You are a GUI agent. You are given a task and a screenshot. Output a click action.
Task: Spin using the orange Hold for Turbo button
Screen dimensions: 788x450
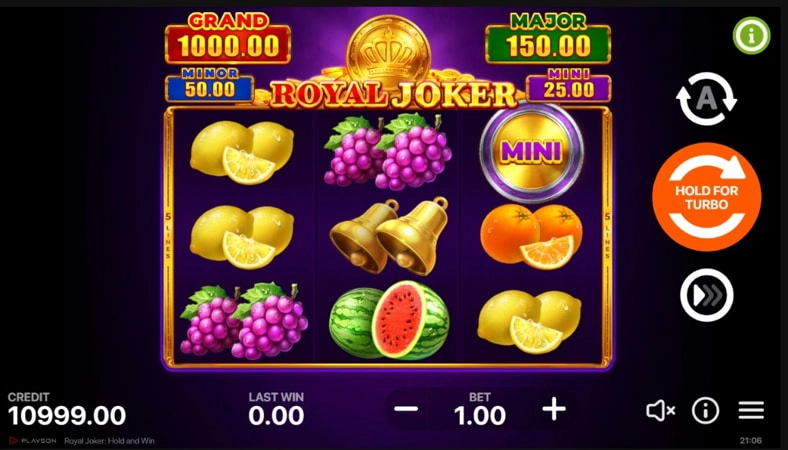point(707,197)
